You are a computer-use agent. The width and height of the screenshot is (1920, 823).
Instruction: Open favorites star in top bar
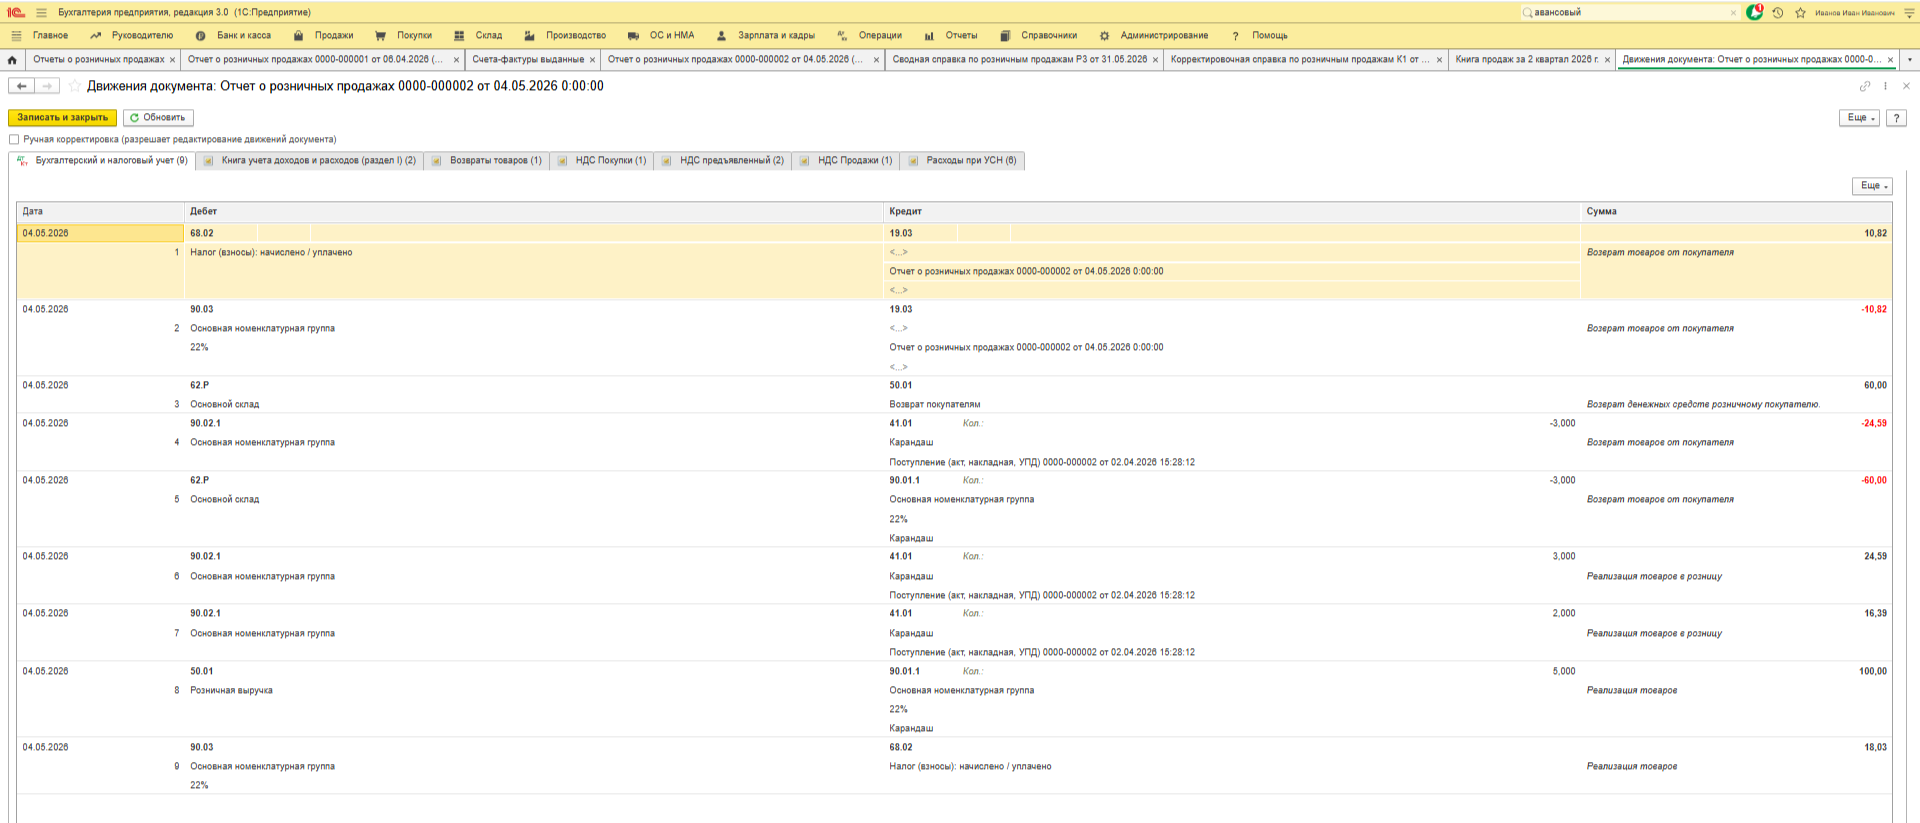[1800, 13]
